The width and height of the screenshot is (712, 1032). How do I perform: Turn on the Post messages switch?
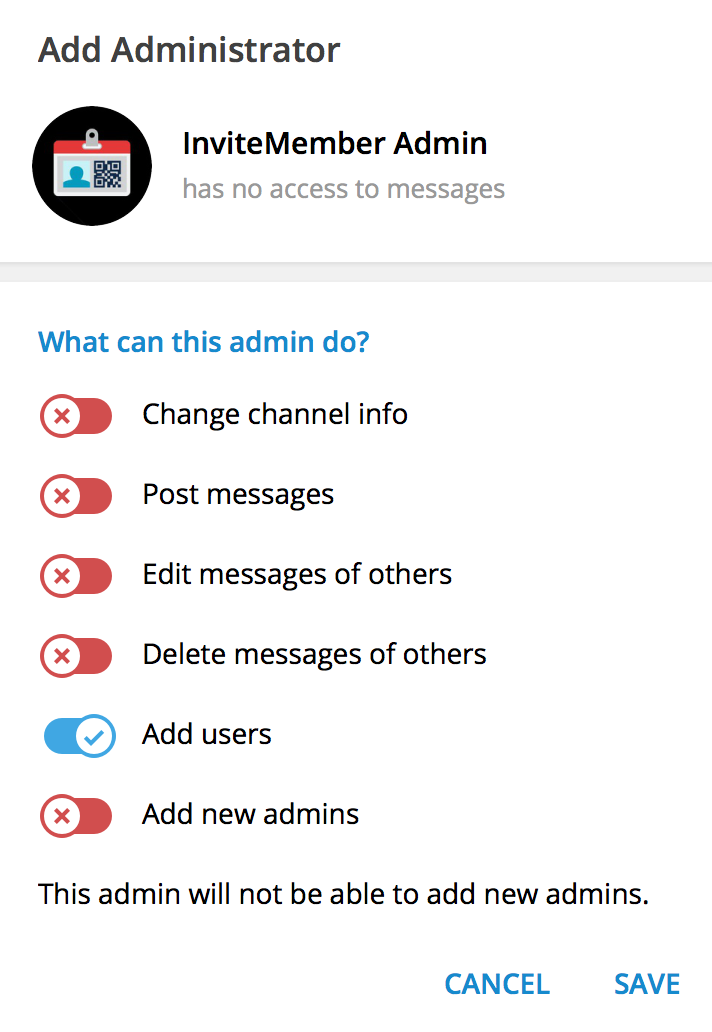click(76, 496)
